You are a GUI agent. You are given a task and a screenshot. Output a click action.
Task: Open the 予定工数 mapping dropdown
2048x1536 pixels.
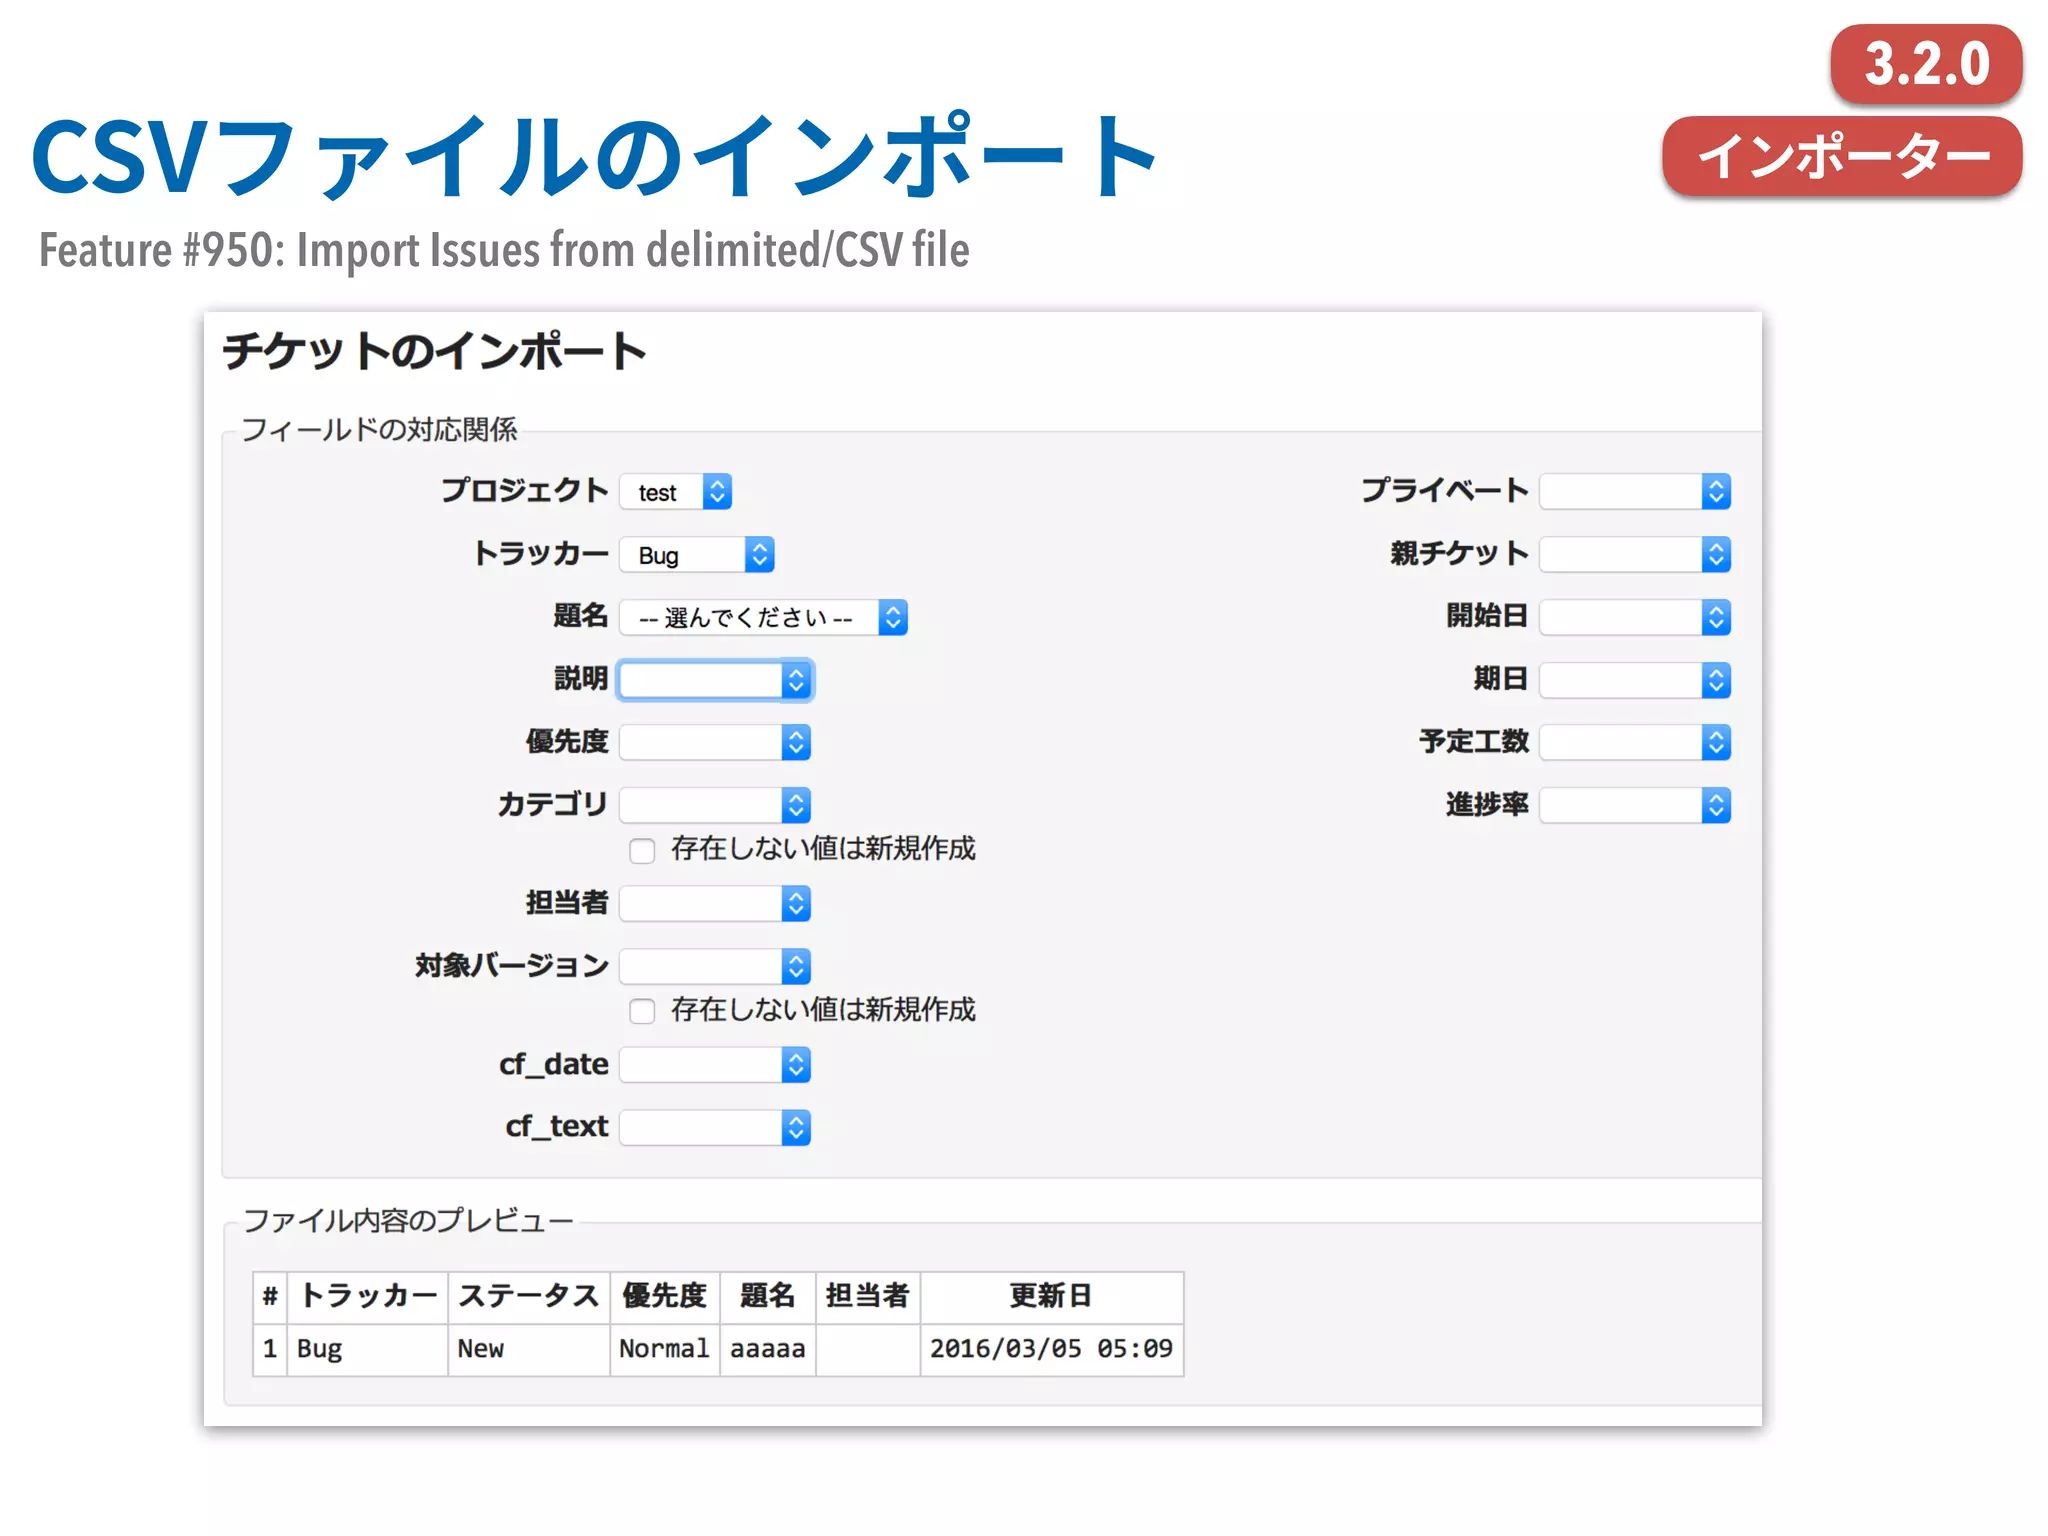click(x=1635, y=743)
